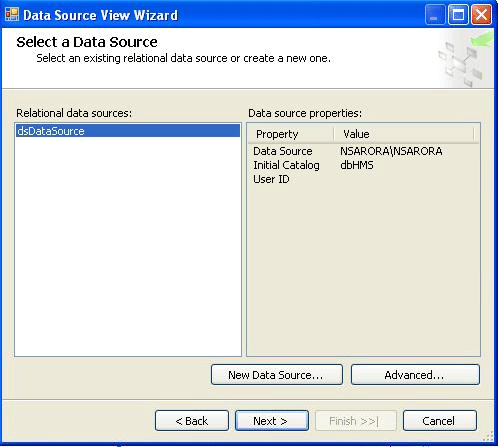Open the Advanced... options
Screen dimensions: 498x447
click(415, 375)
